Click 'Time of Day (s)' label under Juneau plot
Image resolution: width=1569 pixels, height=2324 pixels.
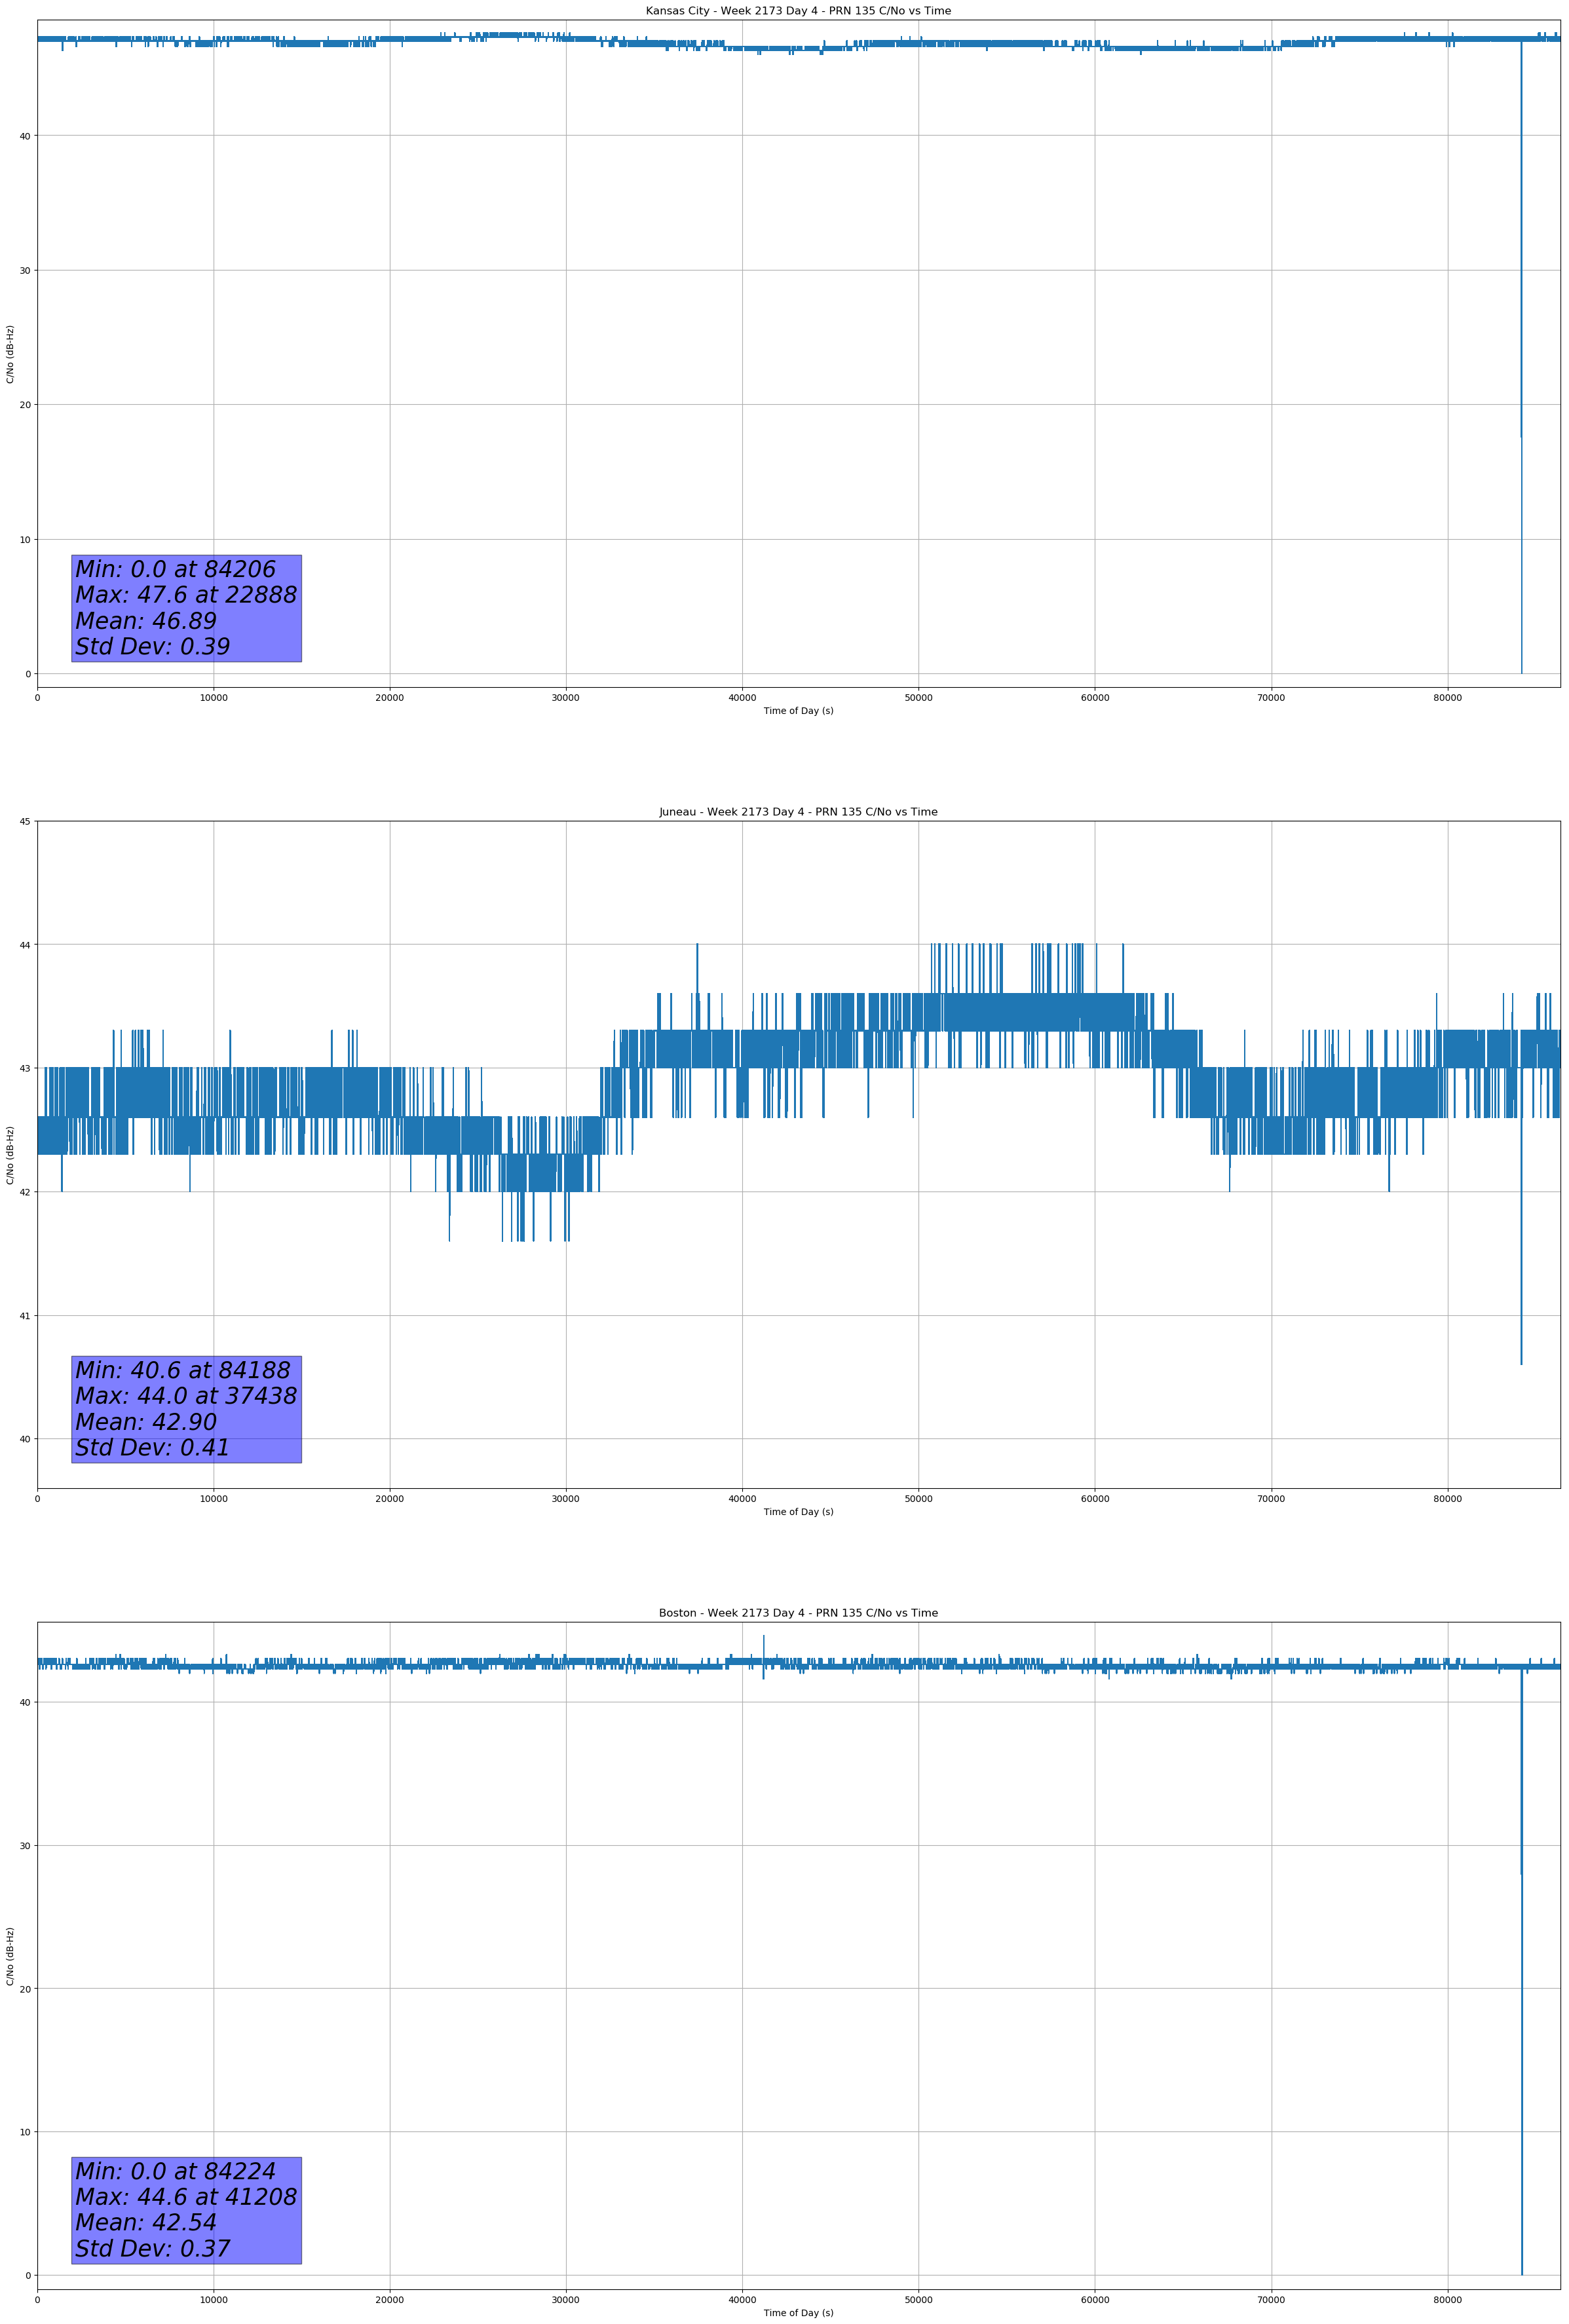tap(798, 1512)
